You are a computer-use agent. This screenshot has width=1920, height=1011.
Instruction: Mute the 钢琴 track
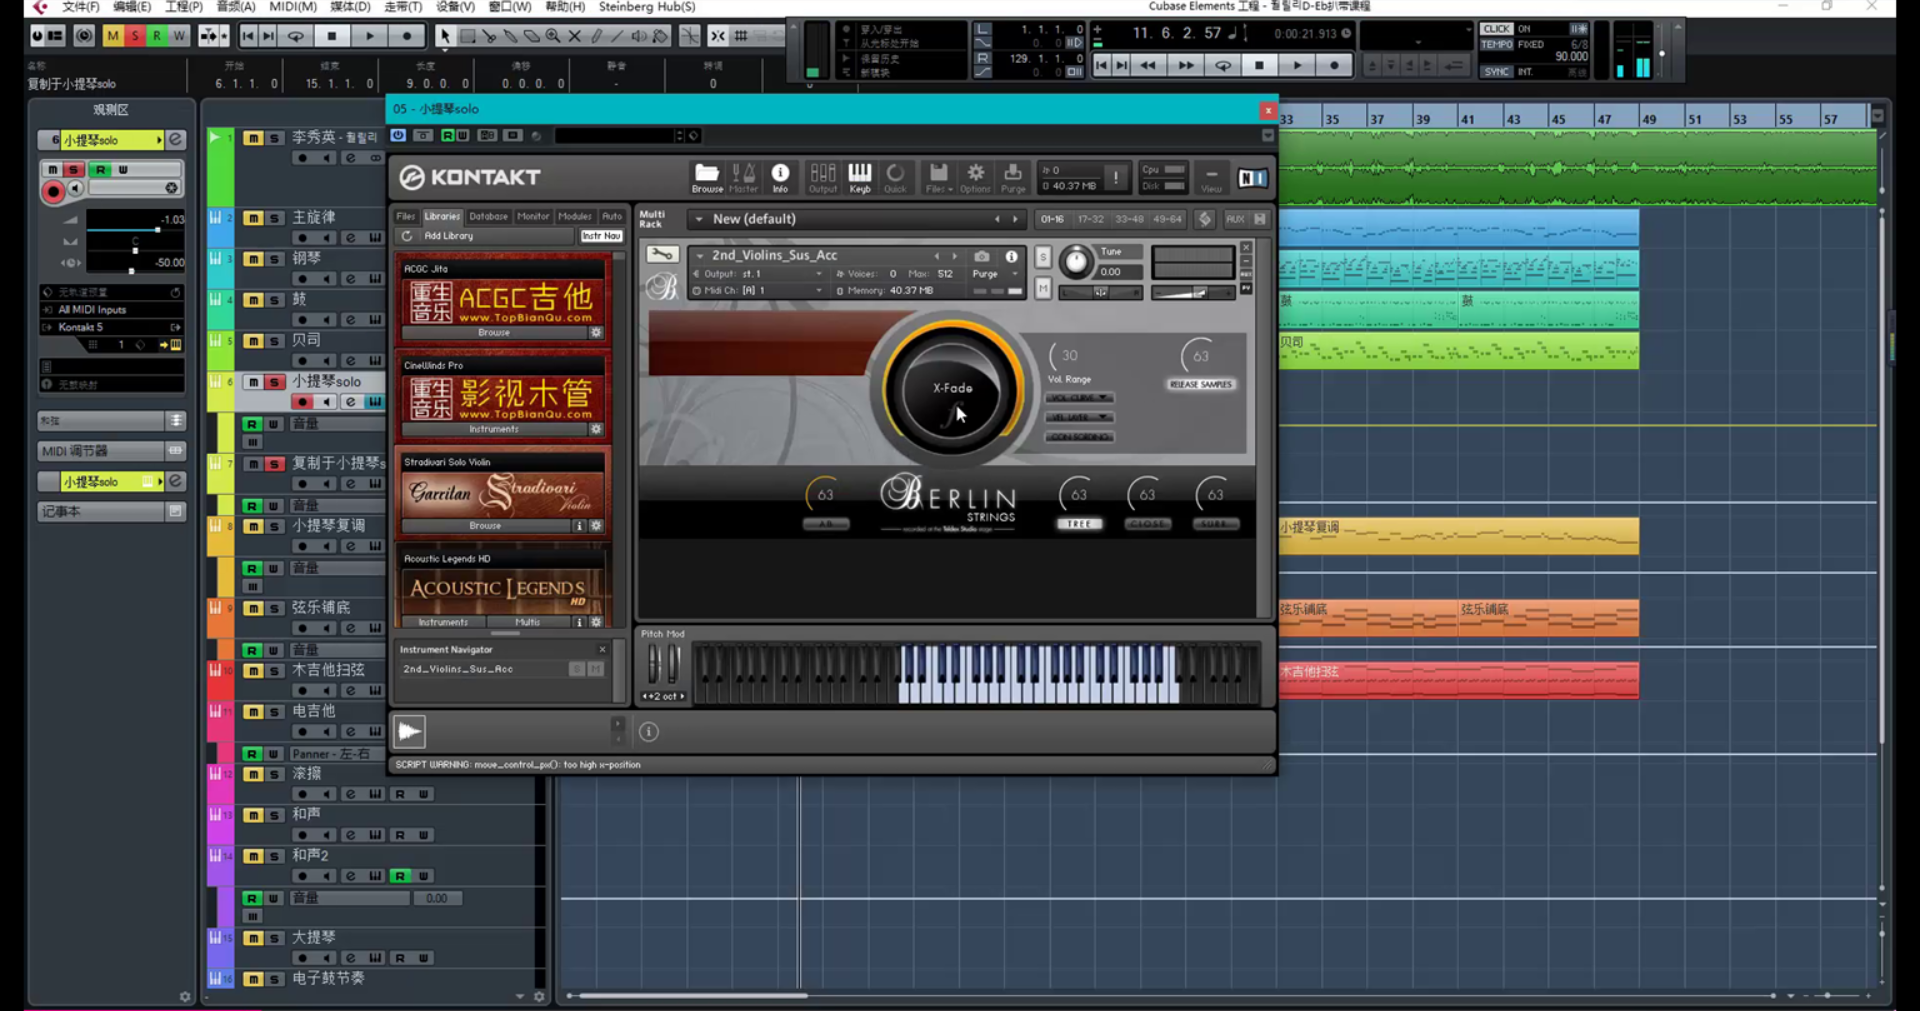253,259
